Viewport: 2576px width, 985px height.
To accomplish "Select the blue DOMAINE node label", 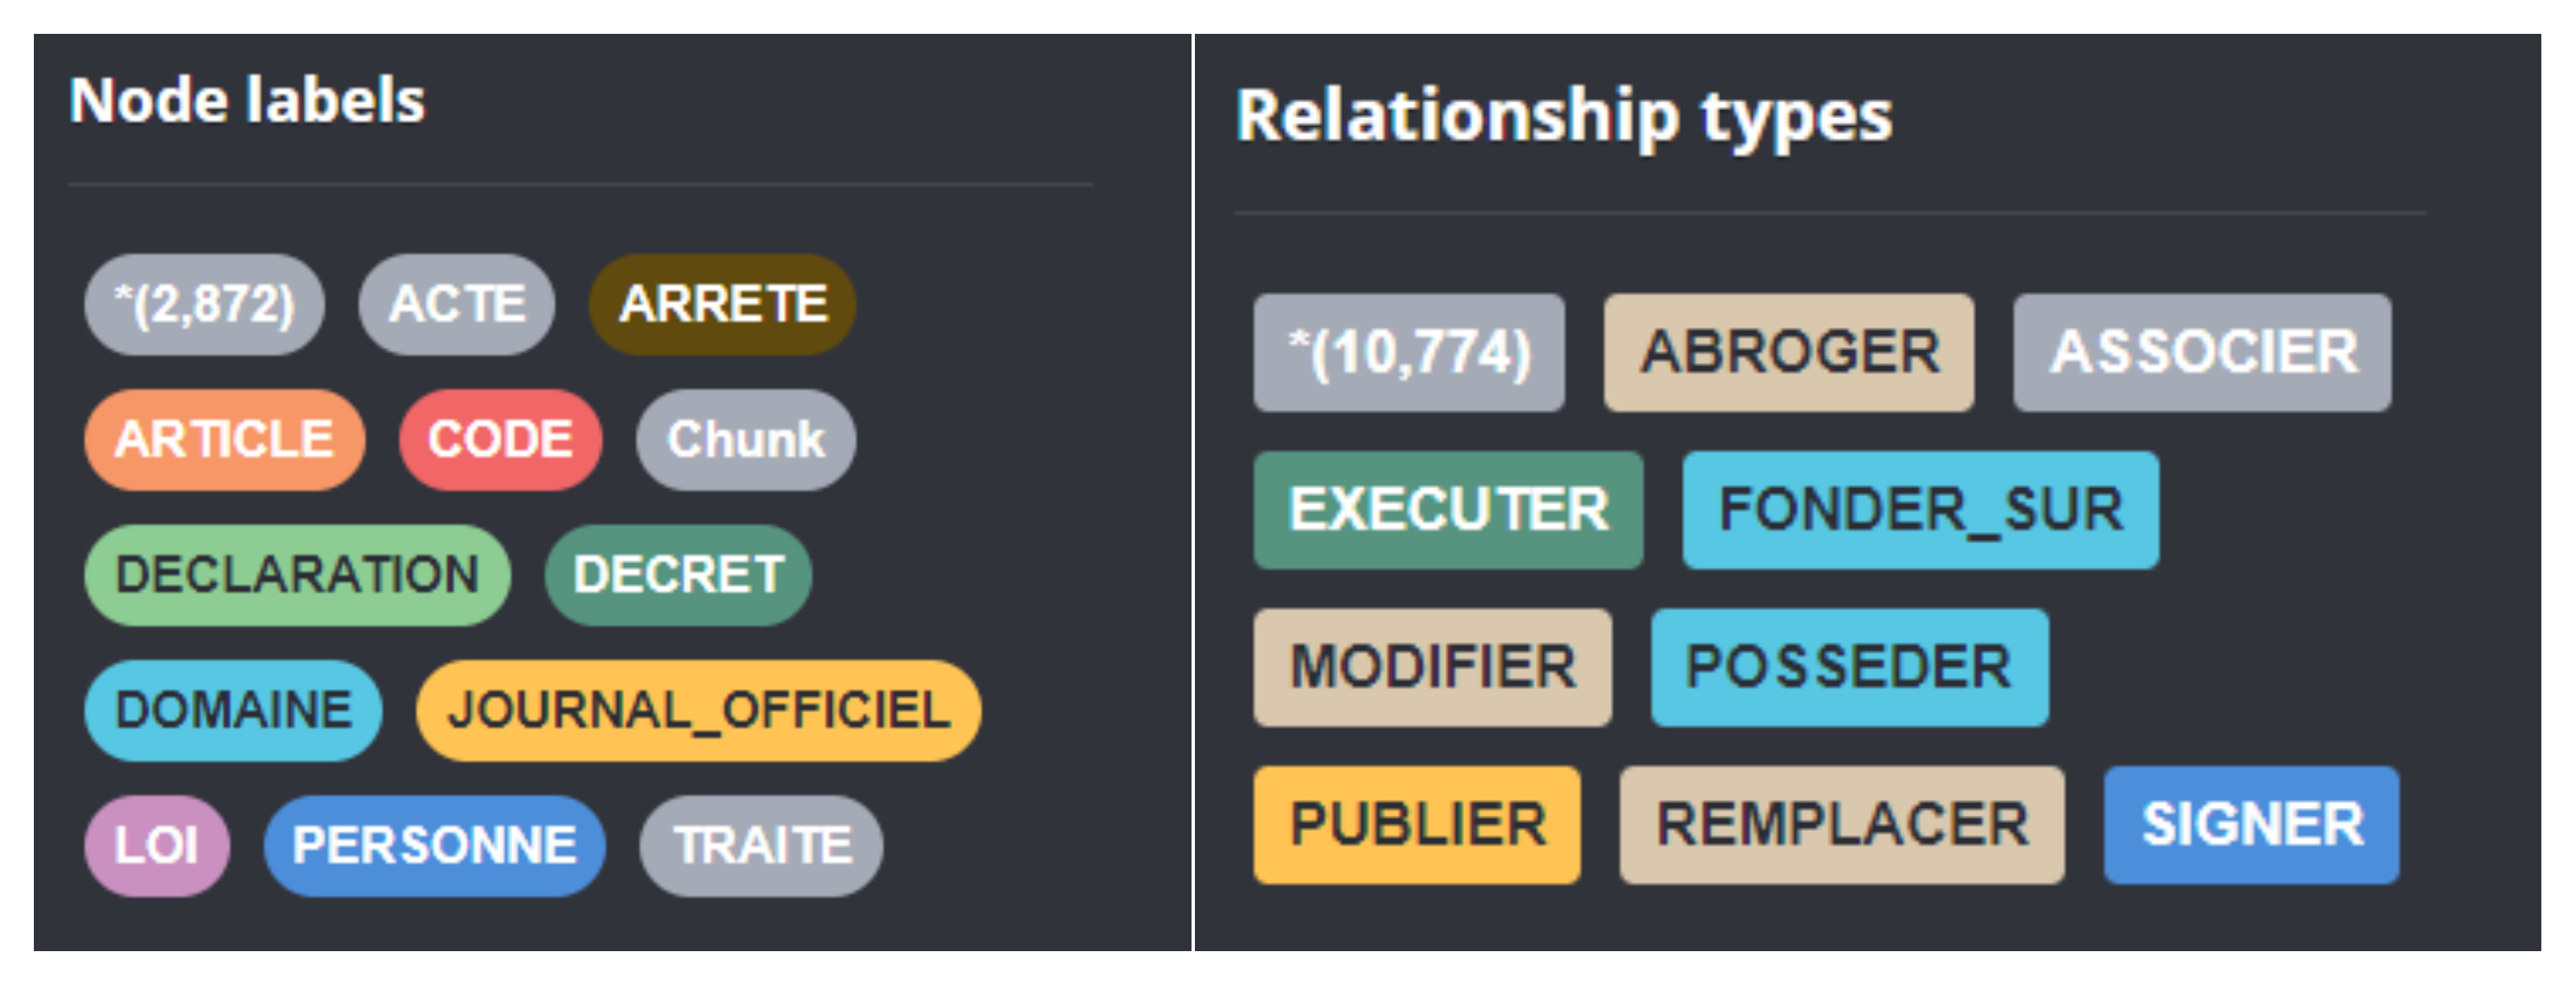I will [233, 710].
